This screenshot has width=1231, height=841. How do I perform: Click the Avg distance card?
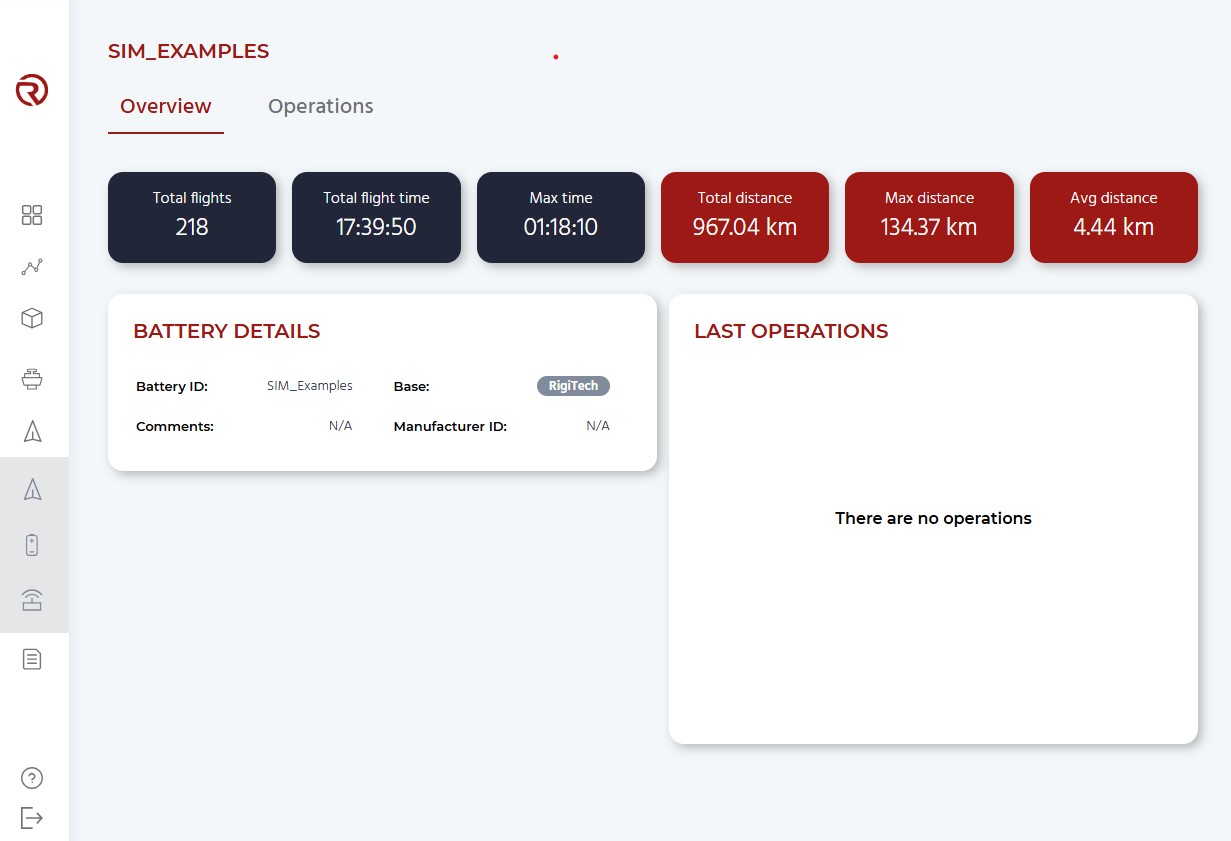click(x=1114, y=217)
